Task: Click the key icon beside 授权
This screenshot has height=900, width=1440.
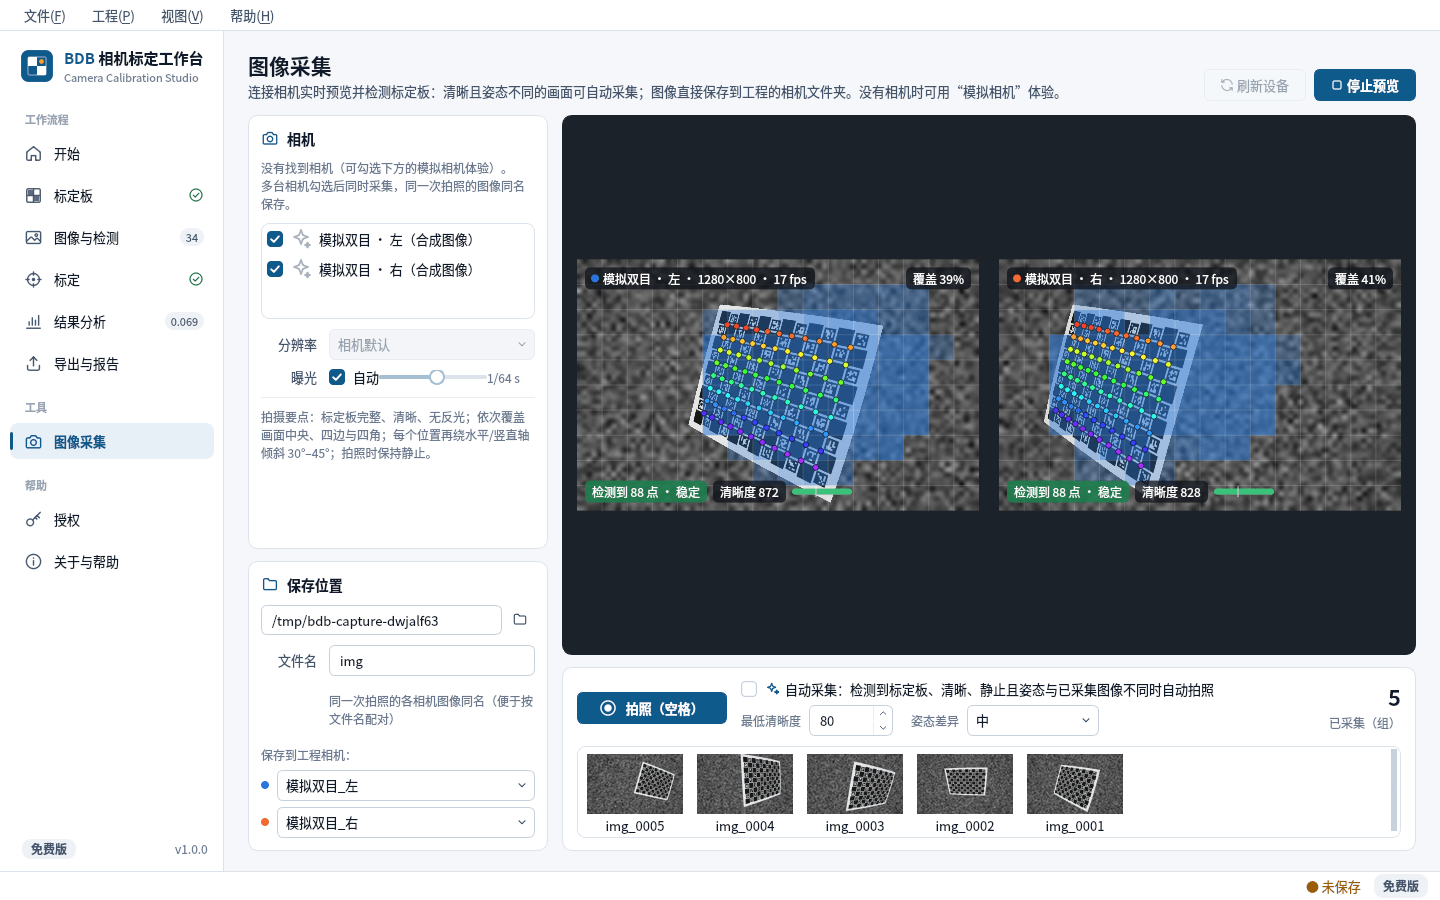Action: point(33,520)
